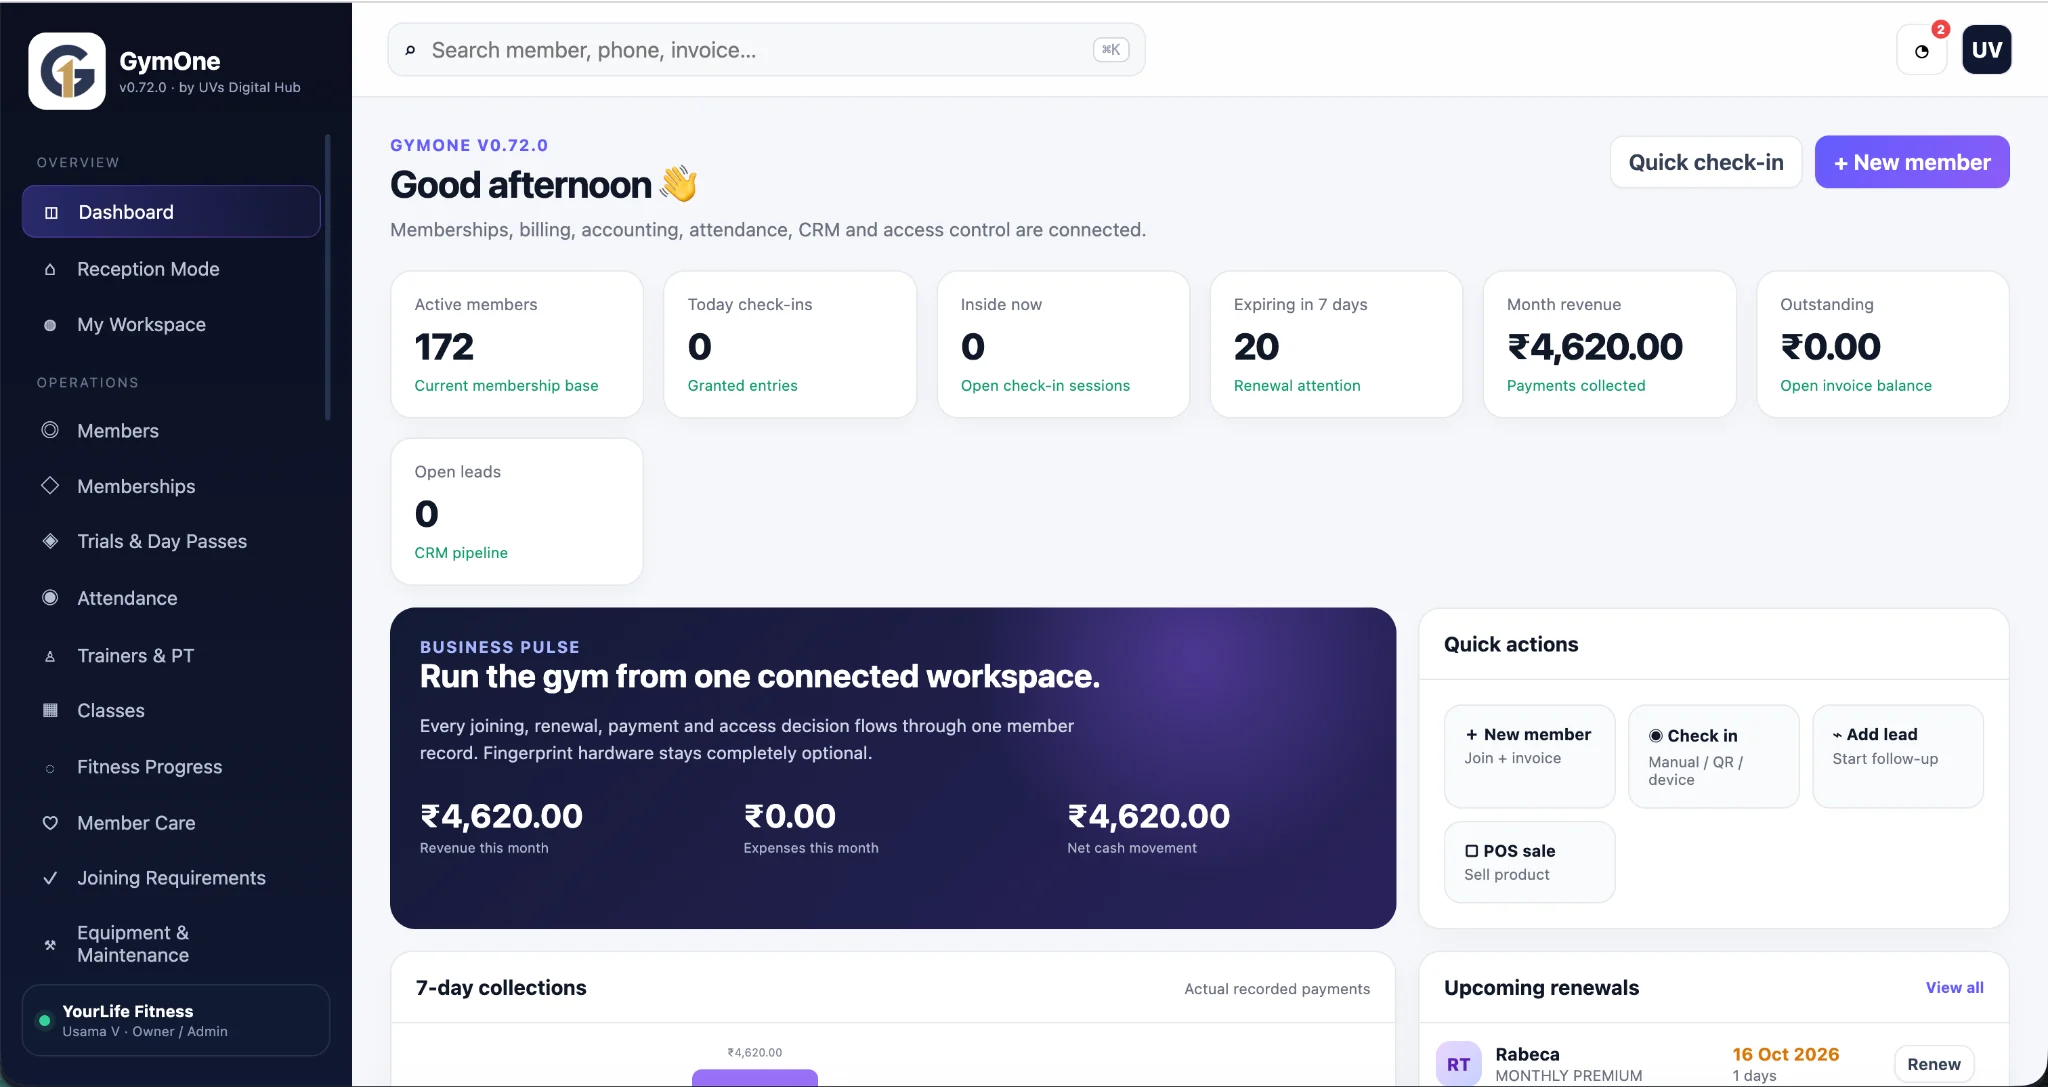
Task: Click the Attendance circle icon
Action: click(50, 598)
